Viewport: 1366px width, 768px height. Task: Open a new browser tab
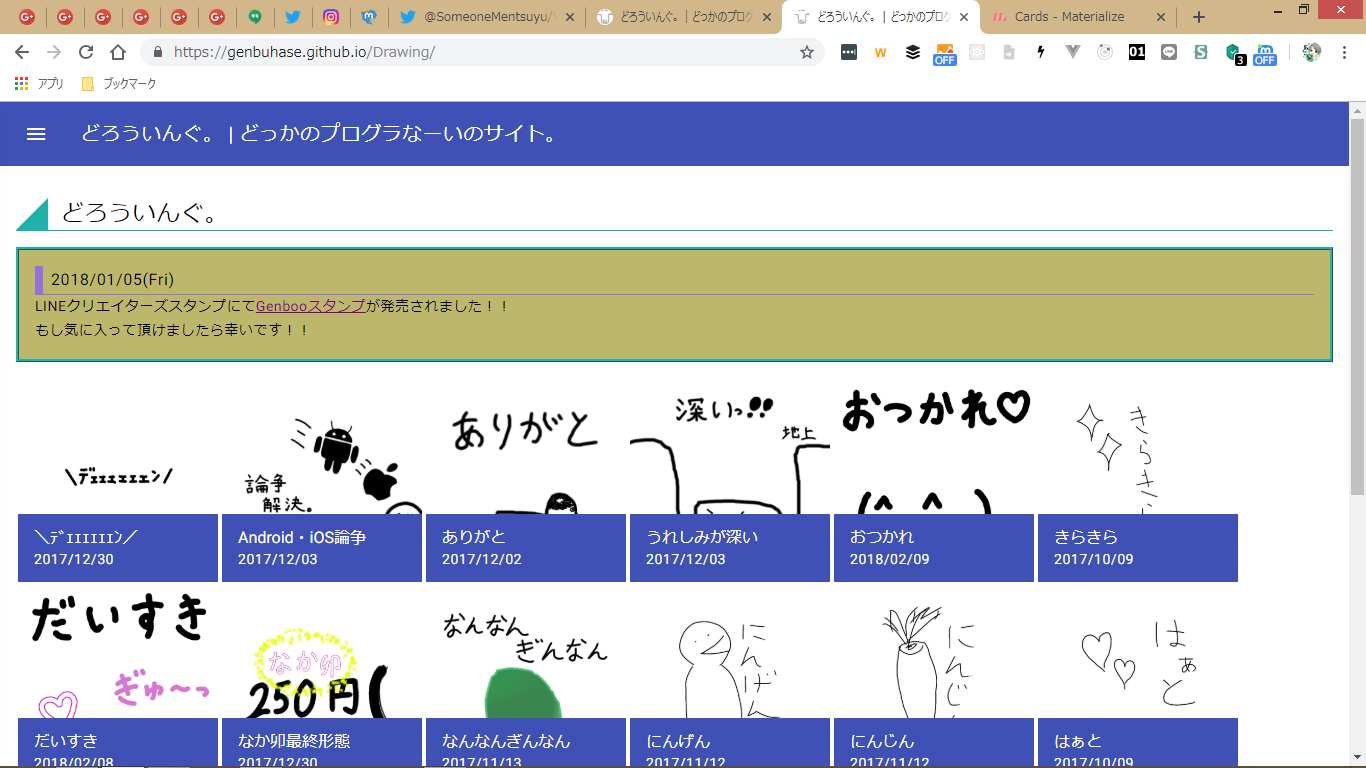click(1199, 17)
